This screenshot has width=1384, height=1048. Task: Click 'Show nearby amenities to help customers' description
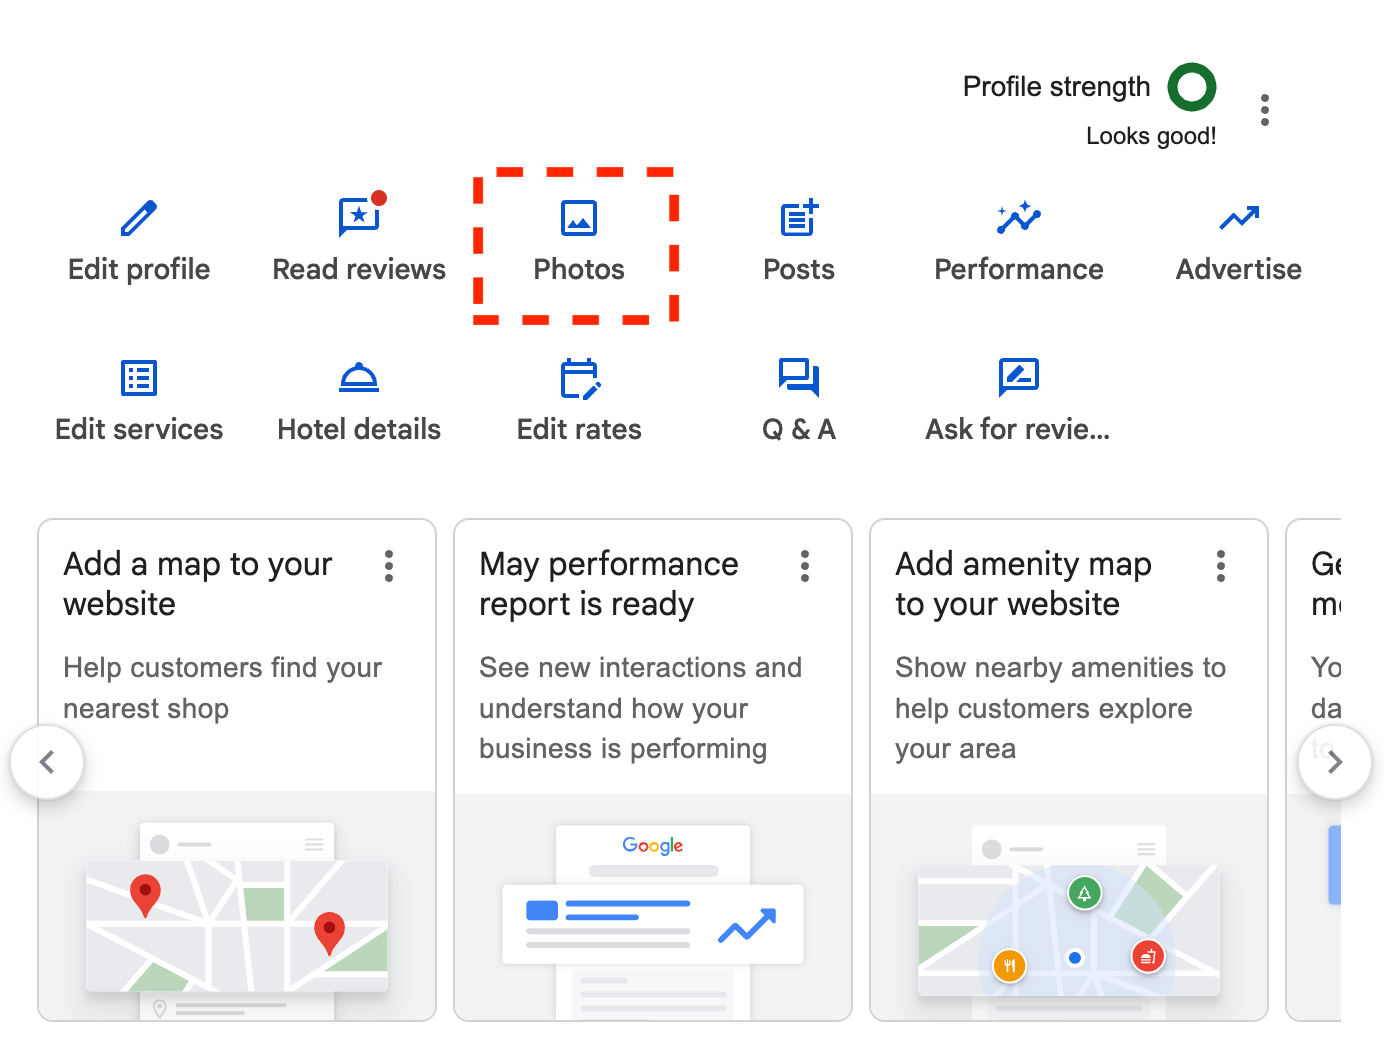click(1061, 708)
